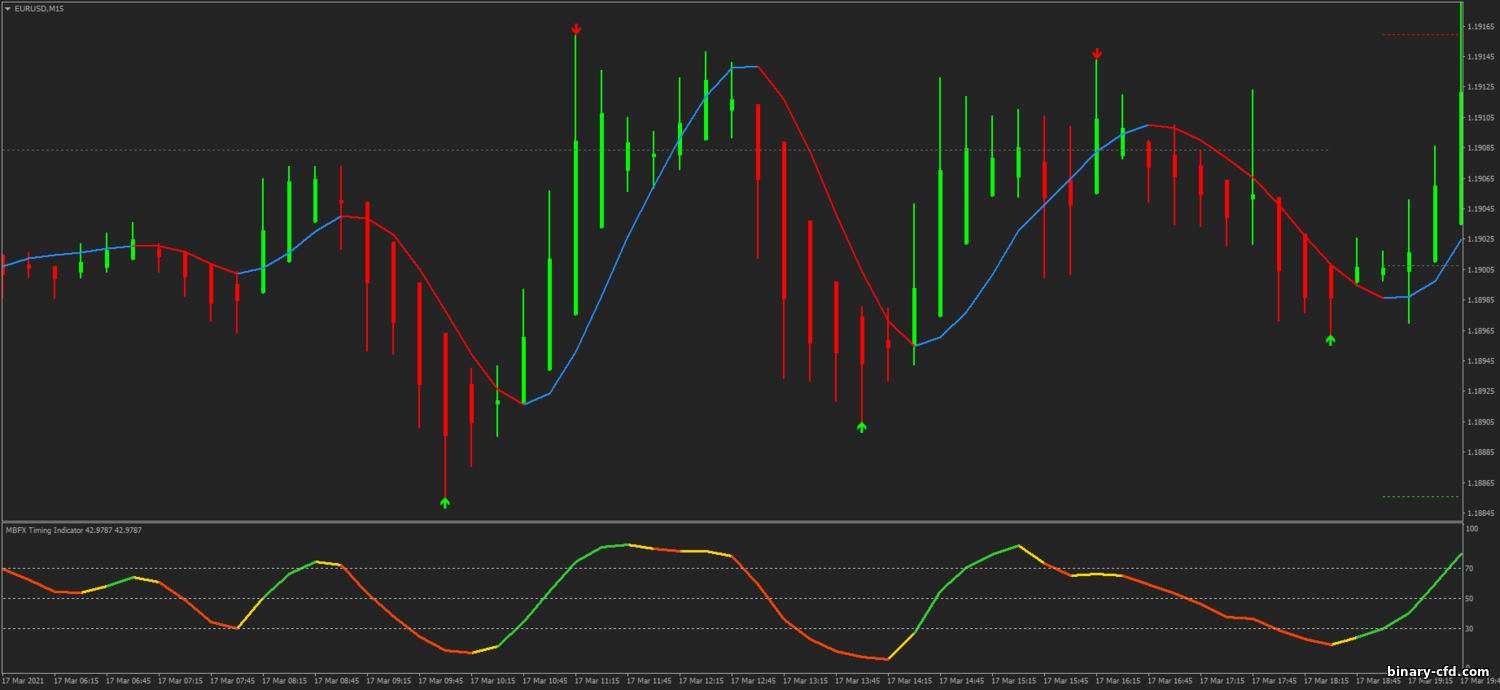Select the 50 level on the indicator scale
Image resolution: width=1500 pixels, height=690 pixels.
(x=1470, y=598)
